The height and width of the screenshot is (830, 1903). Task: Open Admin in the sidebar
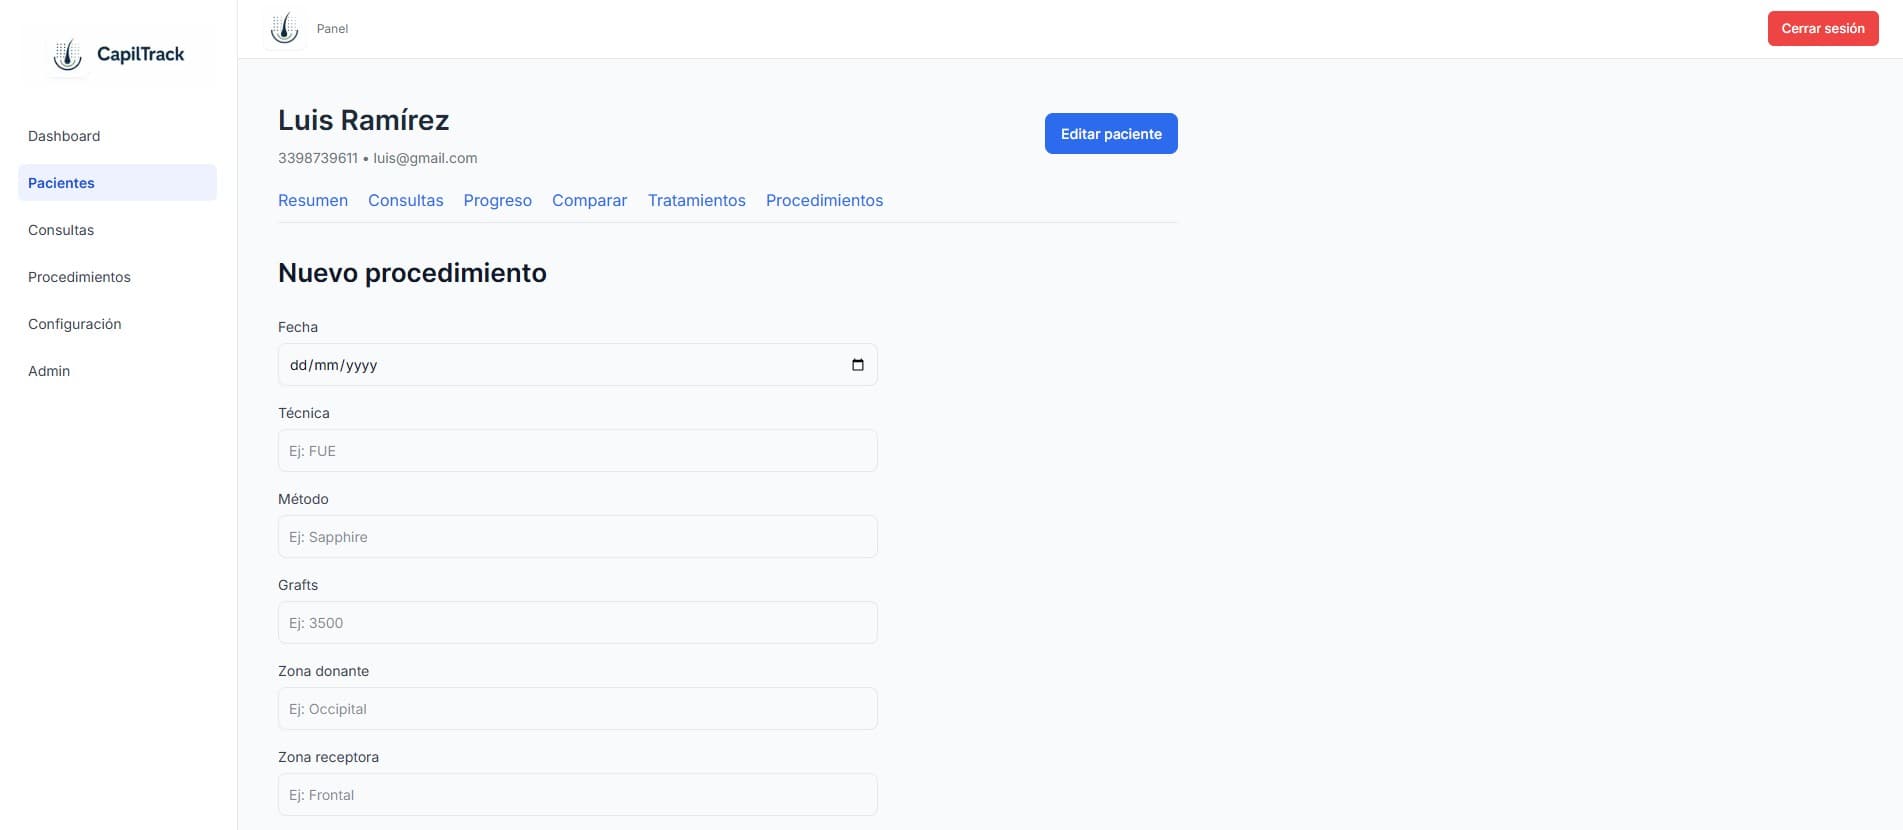pos(49,371)
